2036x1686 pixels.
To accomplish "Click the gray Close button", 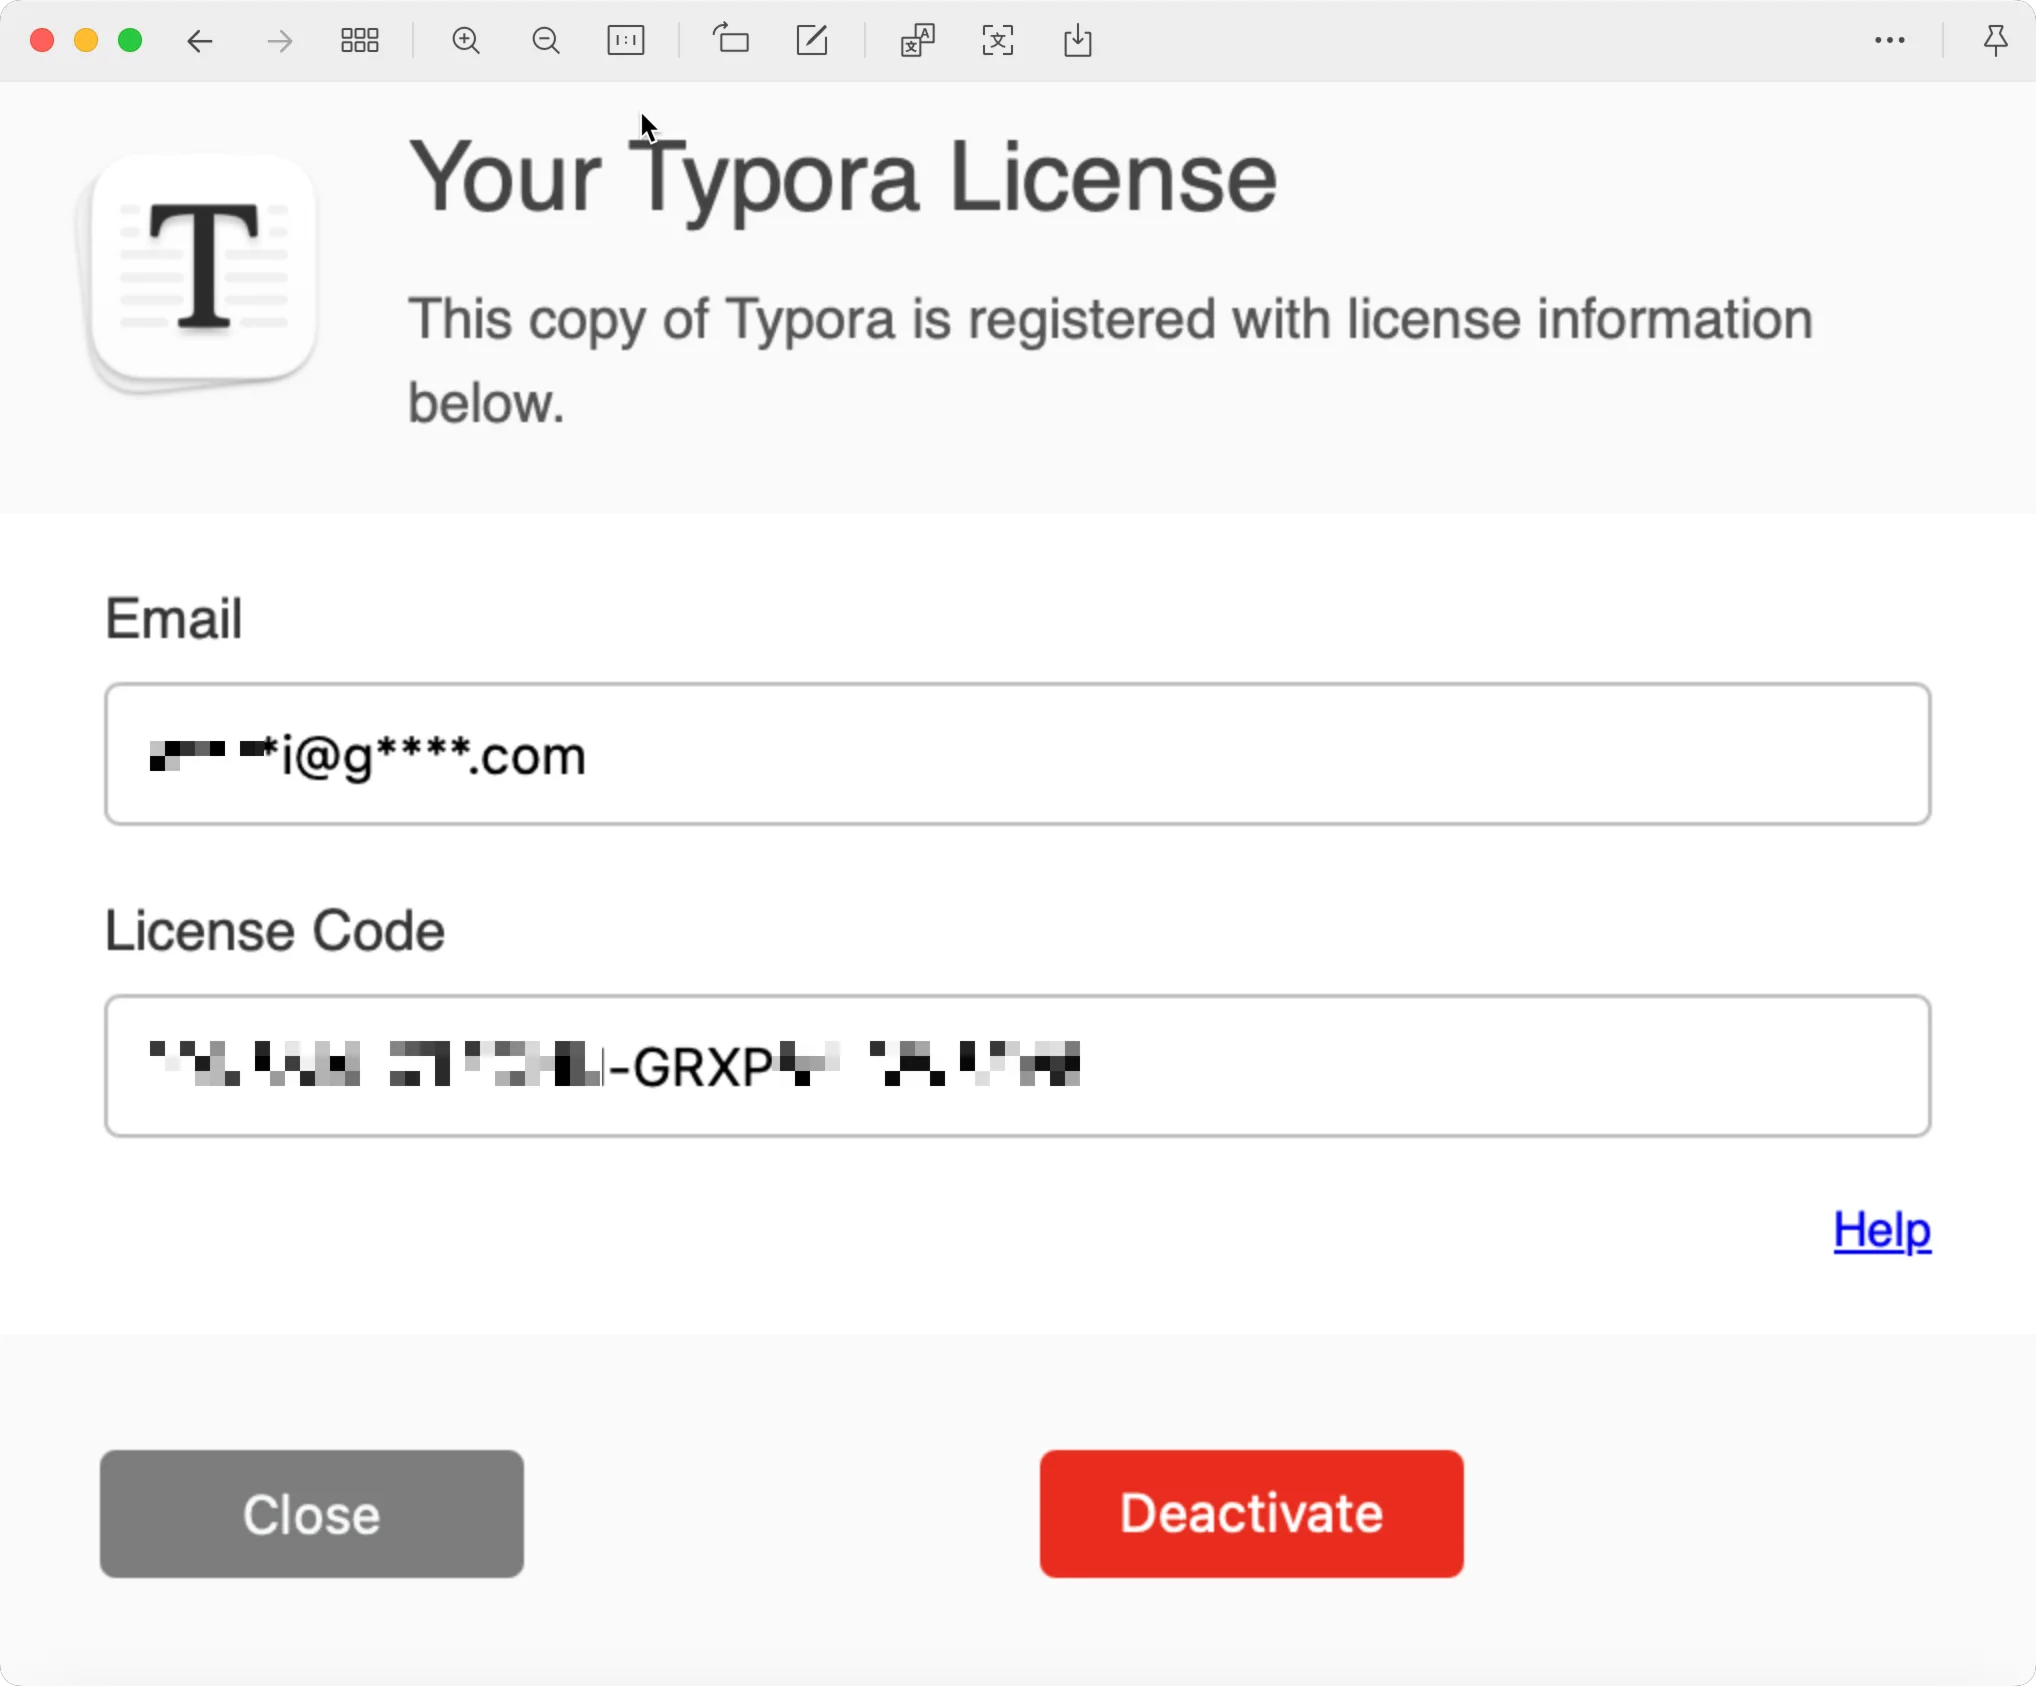I will [312, 1514].
